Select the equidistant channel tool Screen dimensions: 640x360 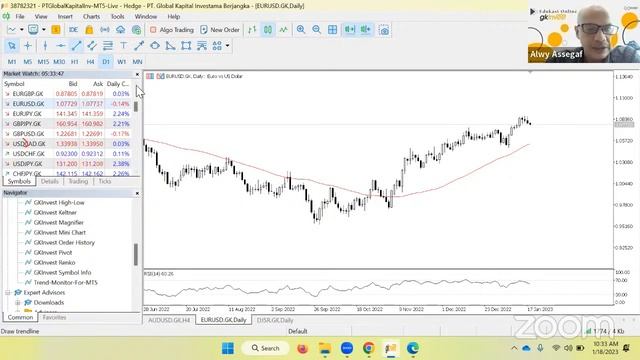pyautogui.click(x=92, y=46)
